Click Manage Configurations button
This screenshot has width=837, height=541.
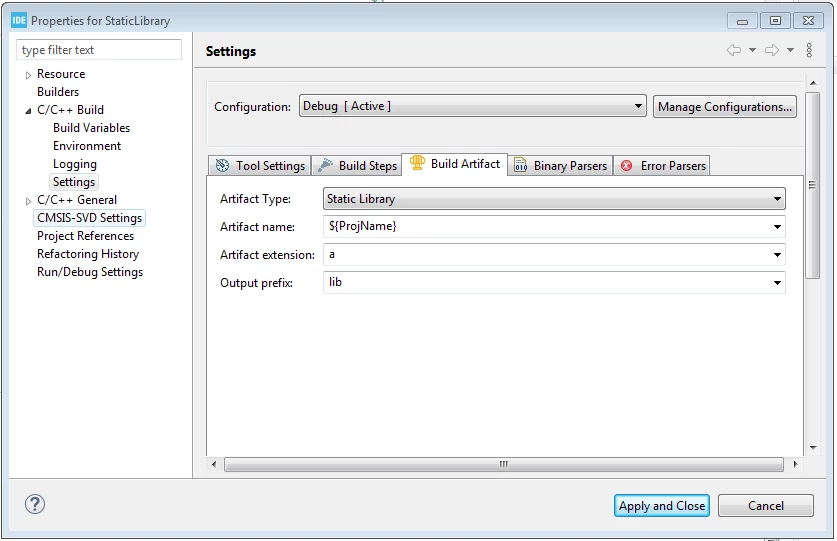point(725,106)
